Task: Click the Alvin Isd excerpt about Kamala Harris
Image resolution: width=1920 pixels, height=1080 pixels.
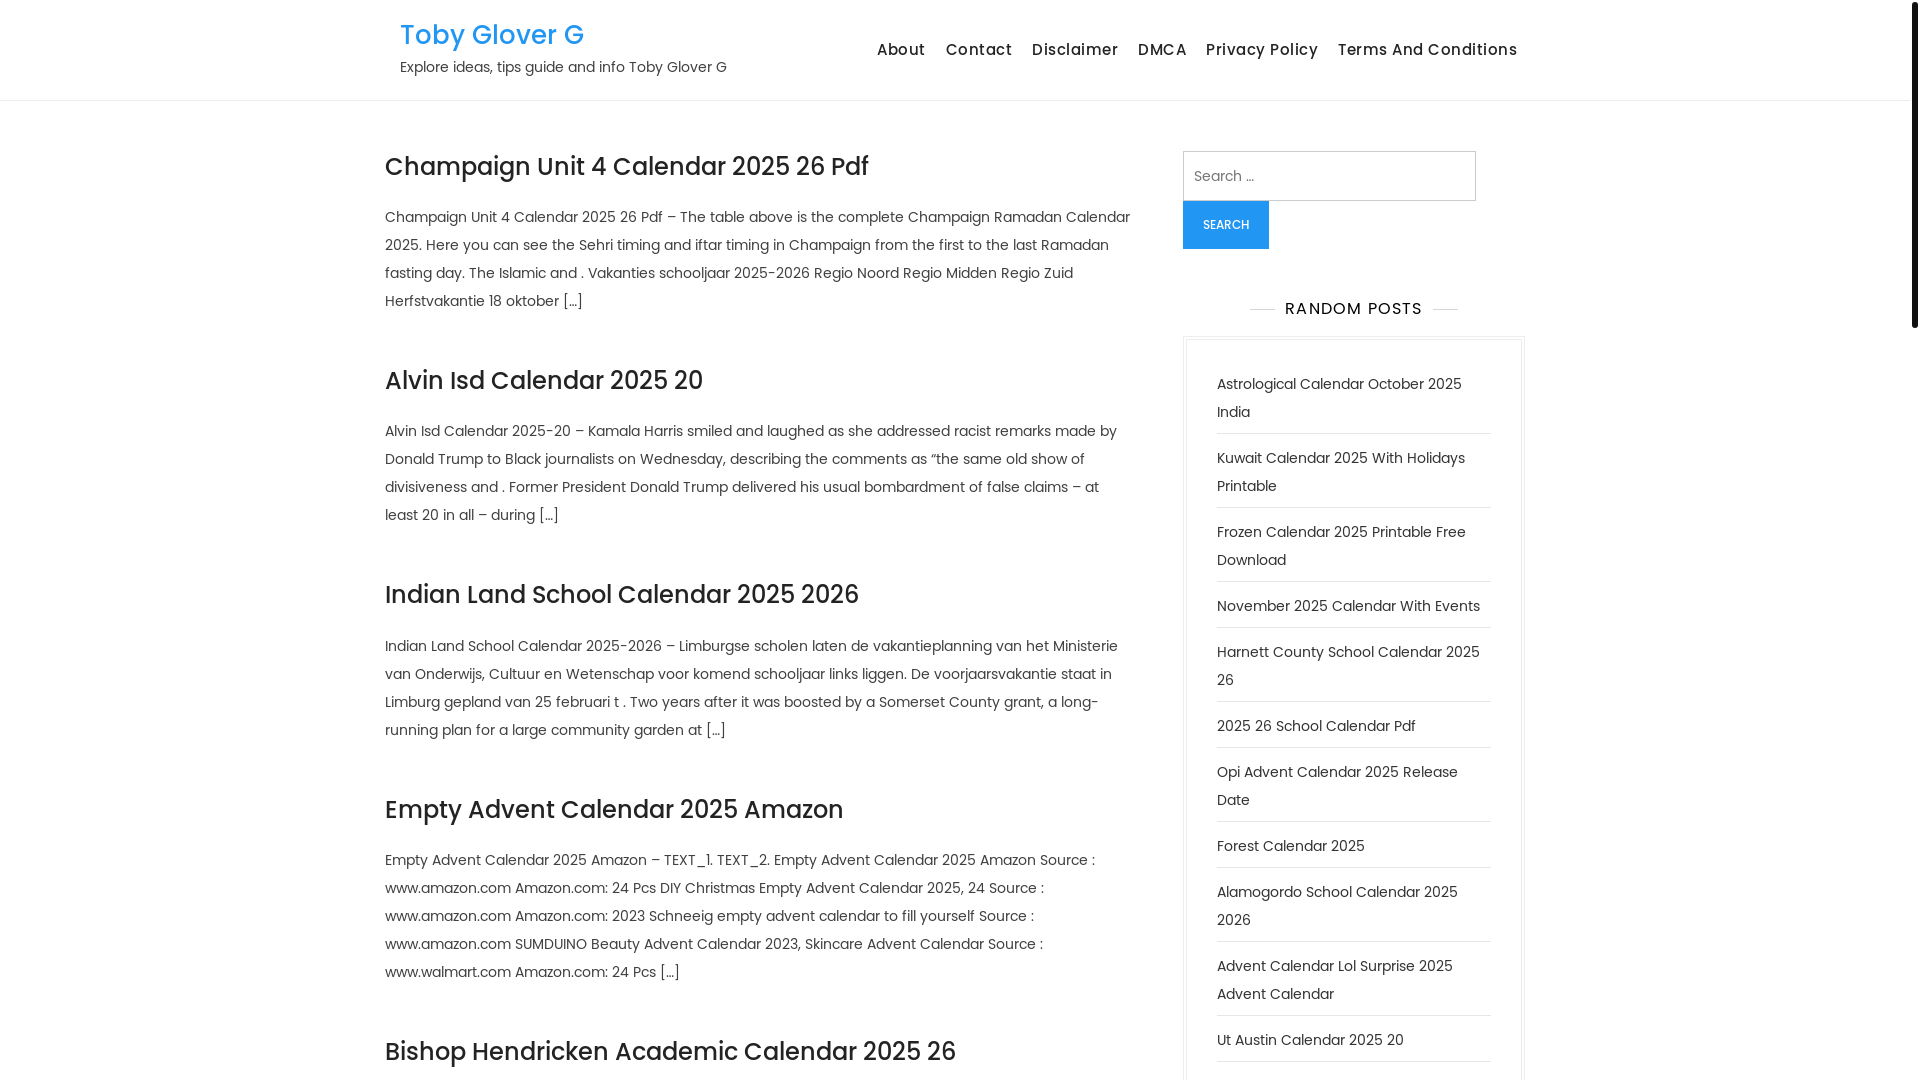Action: pyautogui.click(x=751, y=473)
